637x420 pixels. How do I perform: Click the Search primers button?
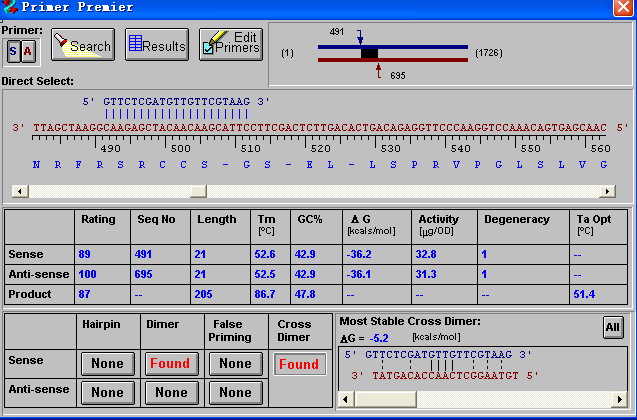[82, 45]
